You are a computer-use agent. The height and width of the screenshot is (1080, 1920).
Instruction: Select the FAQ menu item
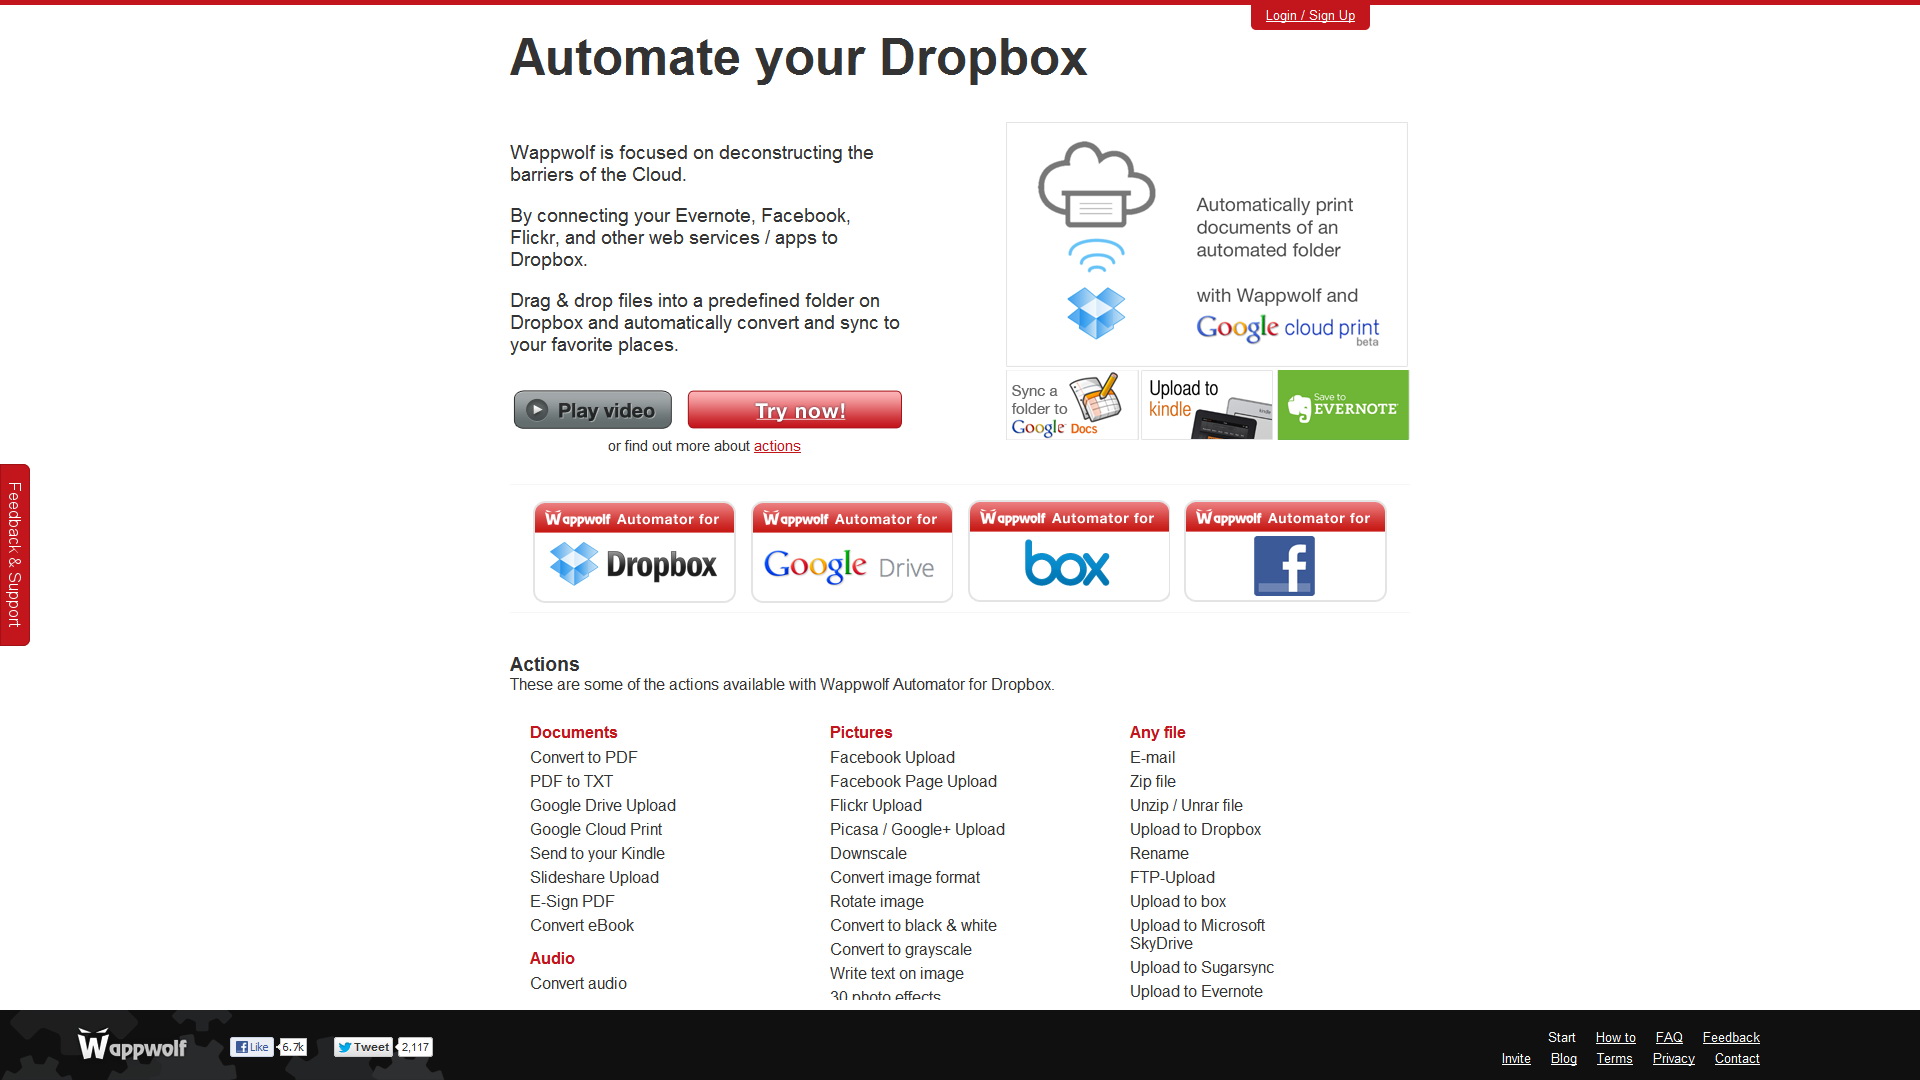pos(1668,1036)
